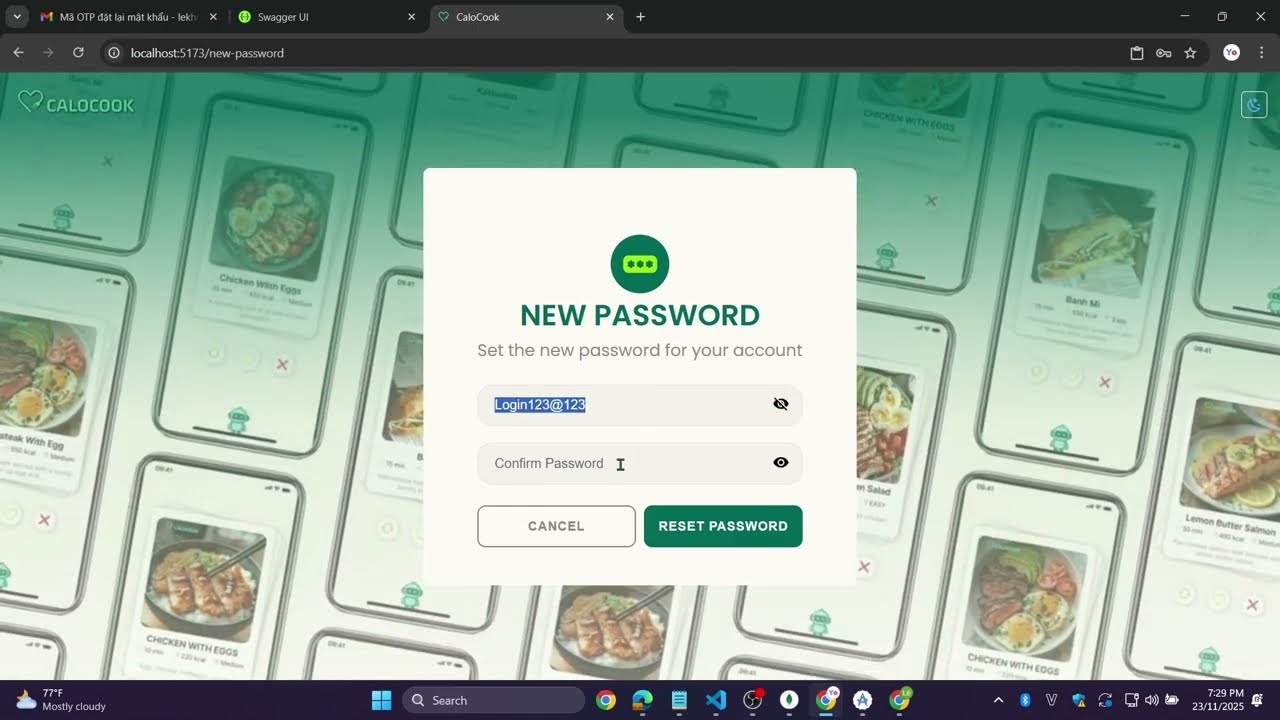The width and height of the screenshot is (1280, 720).
Task: Click the CANCEL button
Action: (556, 526)
